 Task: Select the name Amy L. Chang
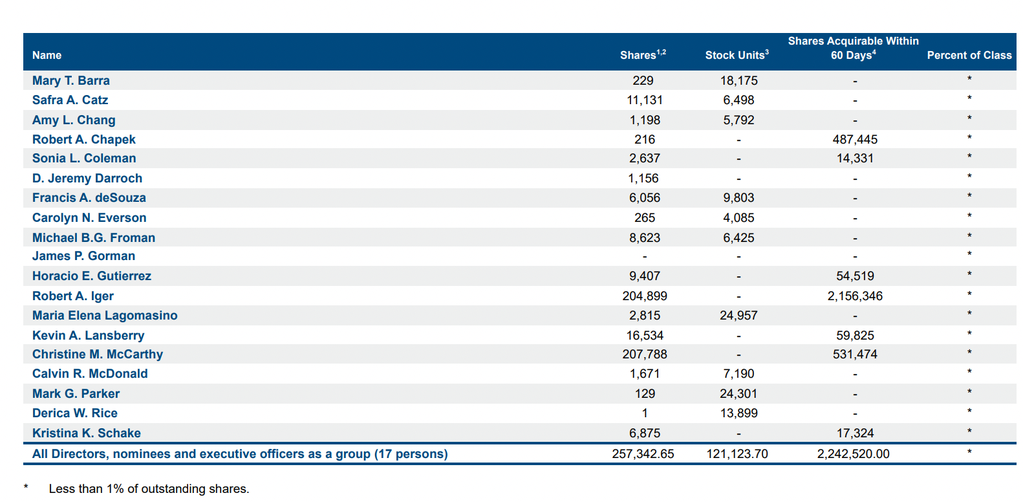coord(74,120)
